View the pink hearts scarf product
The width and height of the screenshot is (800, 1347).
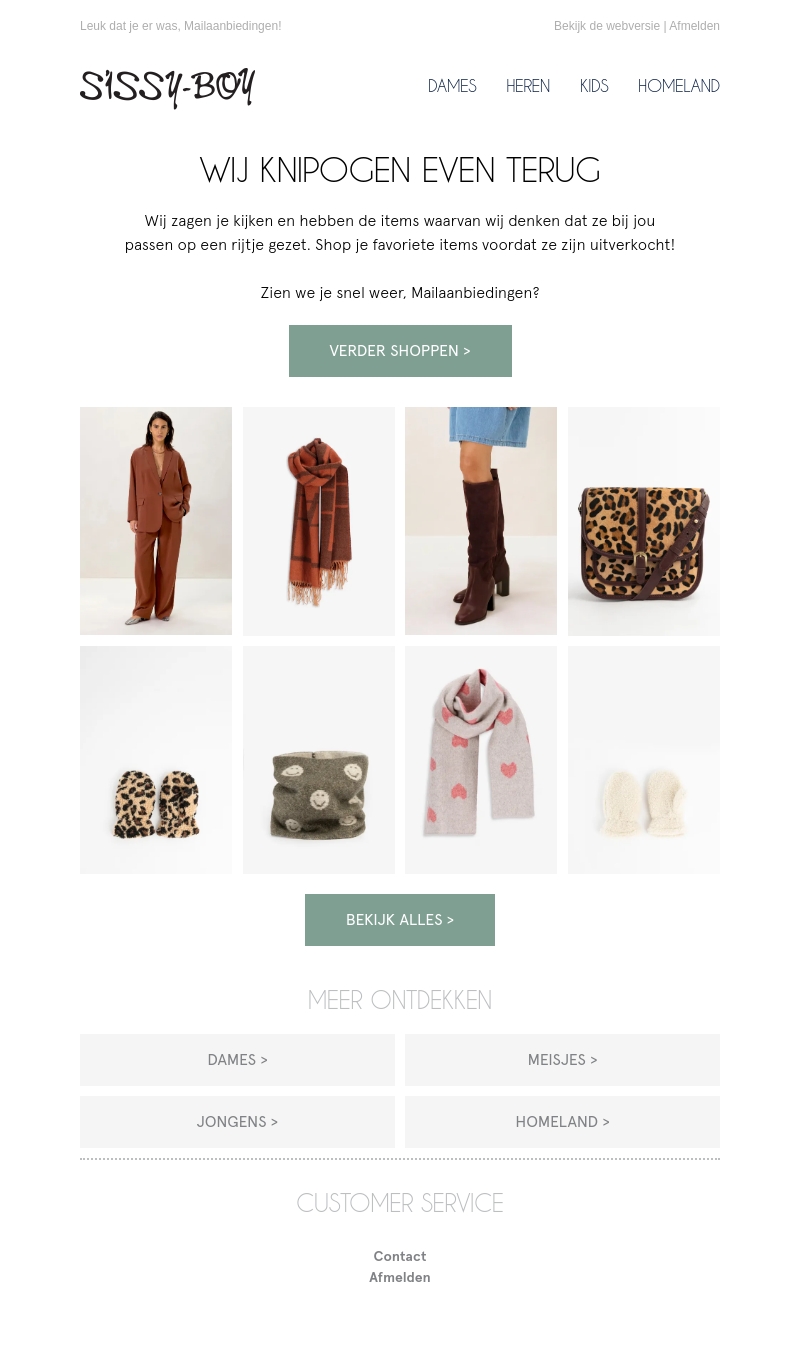tap(481, 760)
